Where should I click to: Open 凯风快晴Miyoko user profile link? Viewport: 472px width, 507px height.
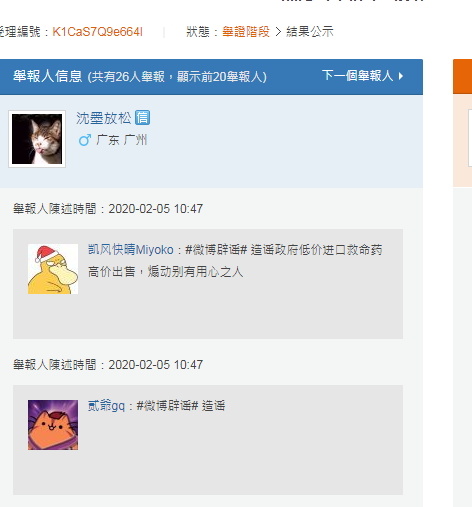(x=130, y=250)
